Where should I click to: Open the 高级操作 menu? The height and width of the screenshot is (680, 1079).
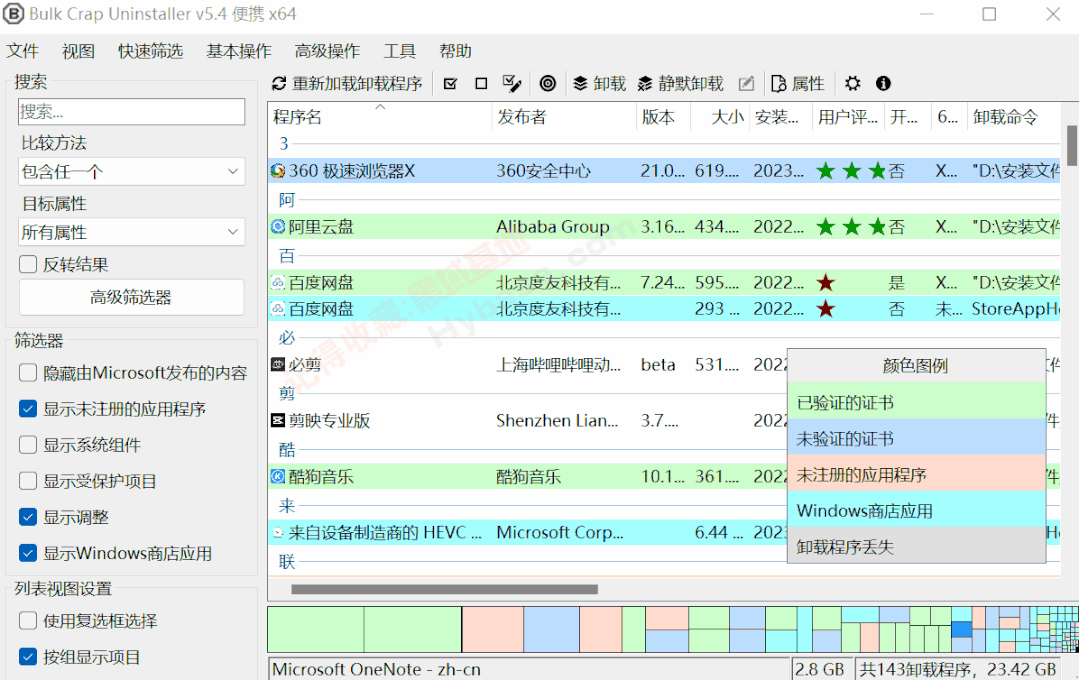[x=327, y=52]
